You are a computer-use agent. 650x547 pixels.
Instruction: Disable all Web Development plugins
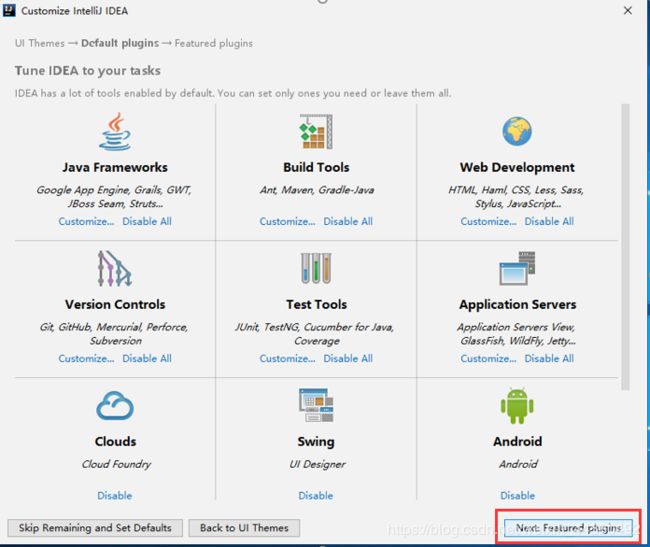(549, 221)
